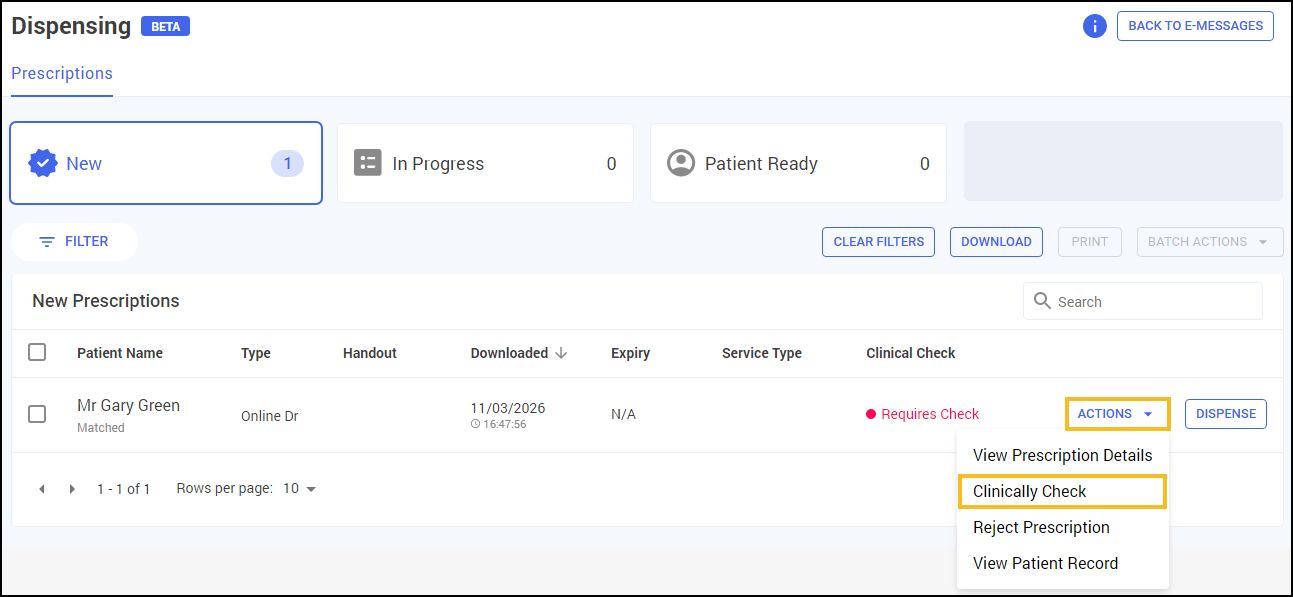Open the Actions dropdown
This screenshot has height=597, width=1293.
1116,414
